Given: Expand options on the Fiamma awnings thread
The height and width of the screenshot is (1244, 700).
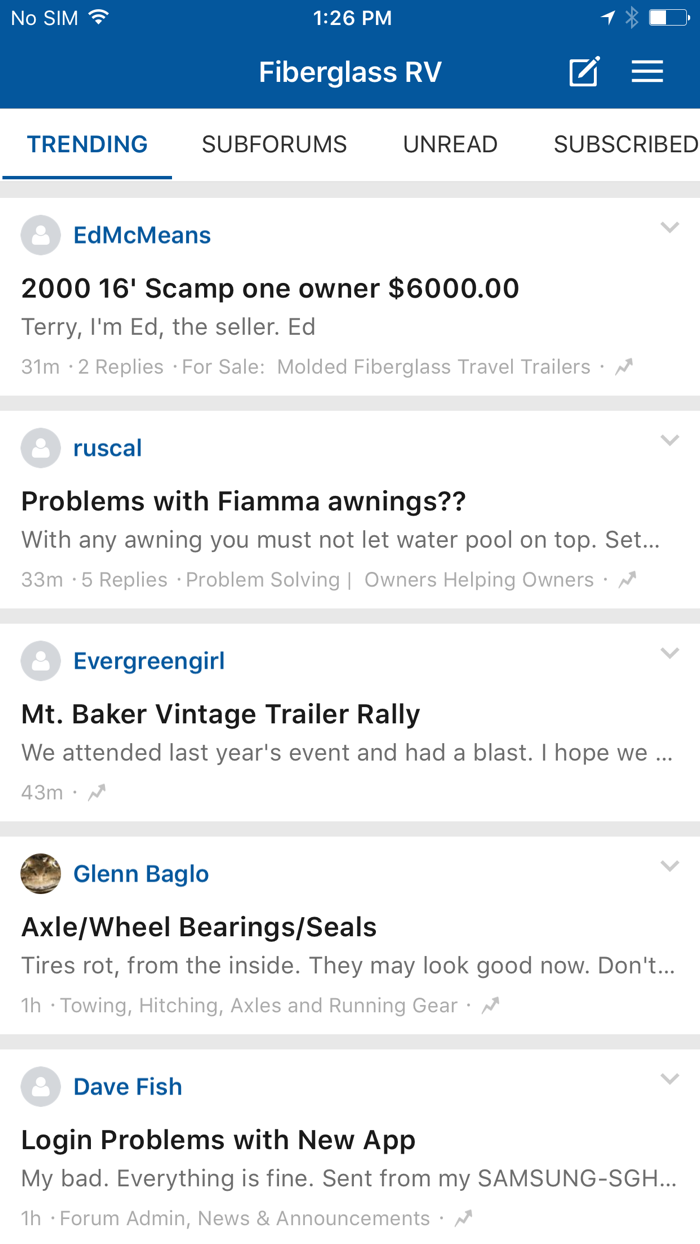Looking at the screenshot, I should click(x=669, y=440).
